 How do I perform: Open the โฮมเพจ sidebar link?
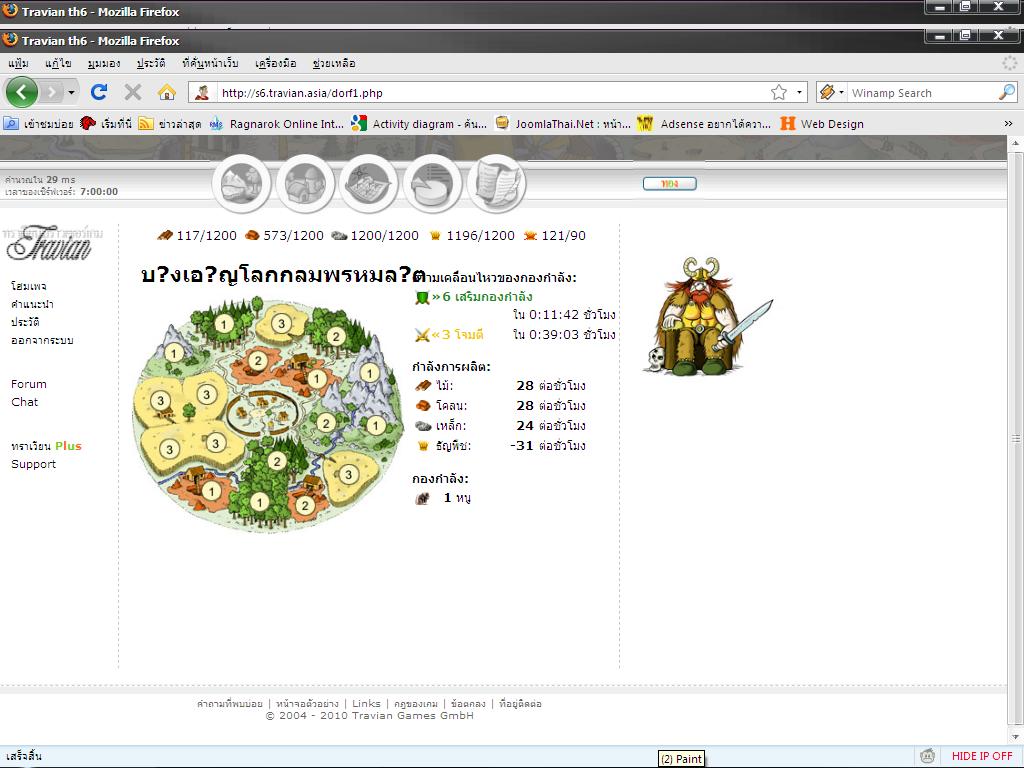click(29, 286)
